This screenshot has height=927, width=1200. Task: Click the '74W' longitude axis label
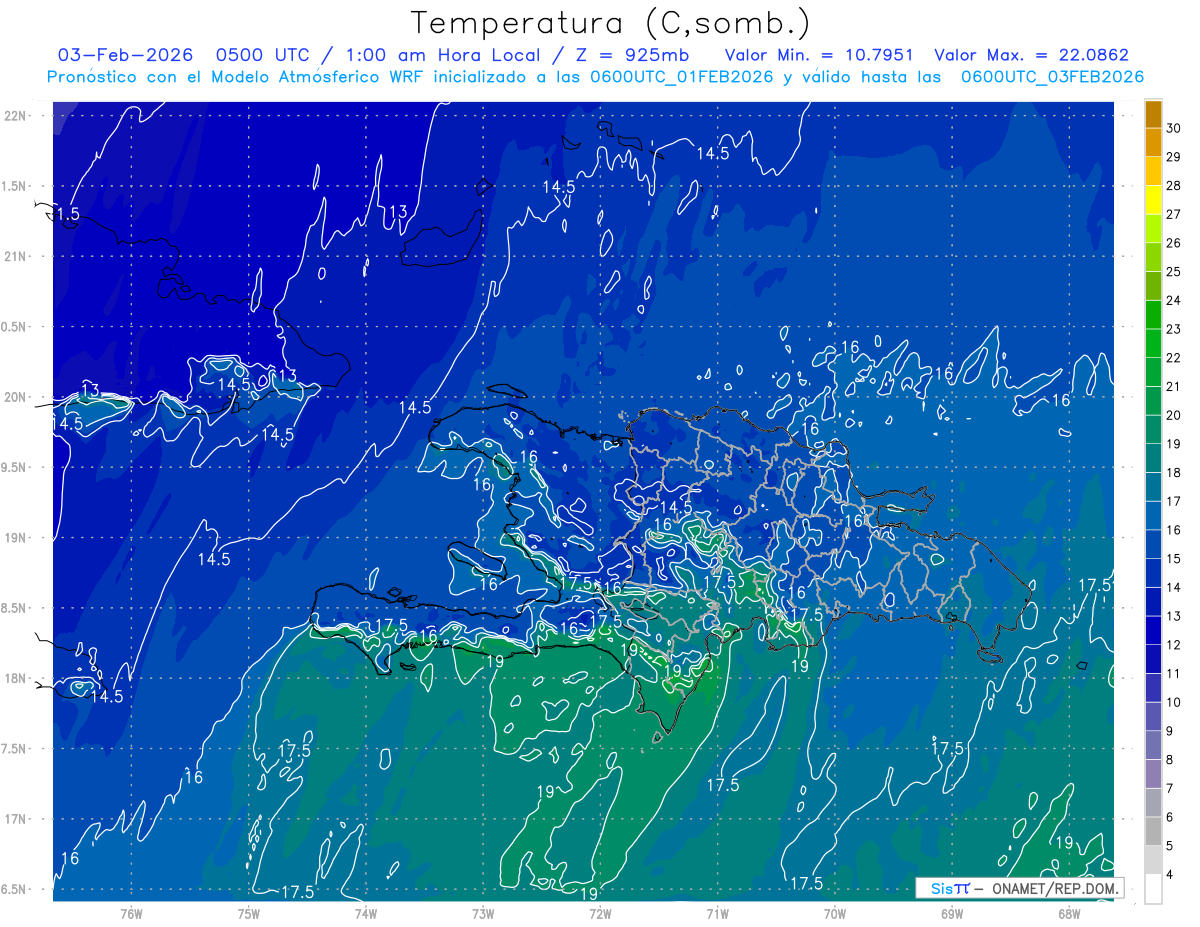(366, 914)
